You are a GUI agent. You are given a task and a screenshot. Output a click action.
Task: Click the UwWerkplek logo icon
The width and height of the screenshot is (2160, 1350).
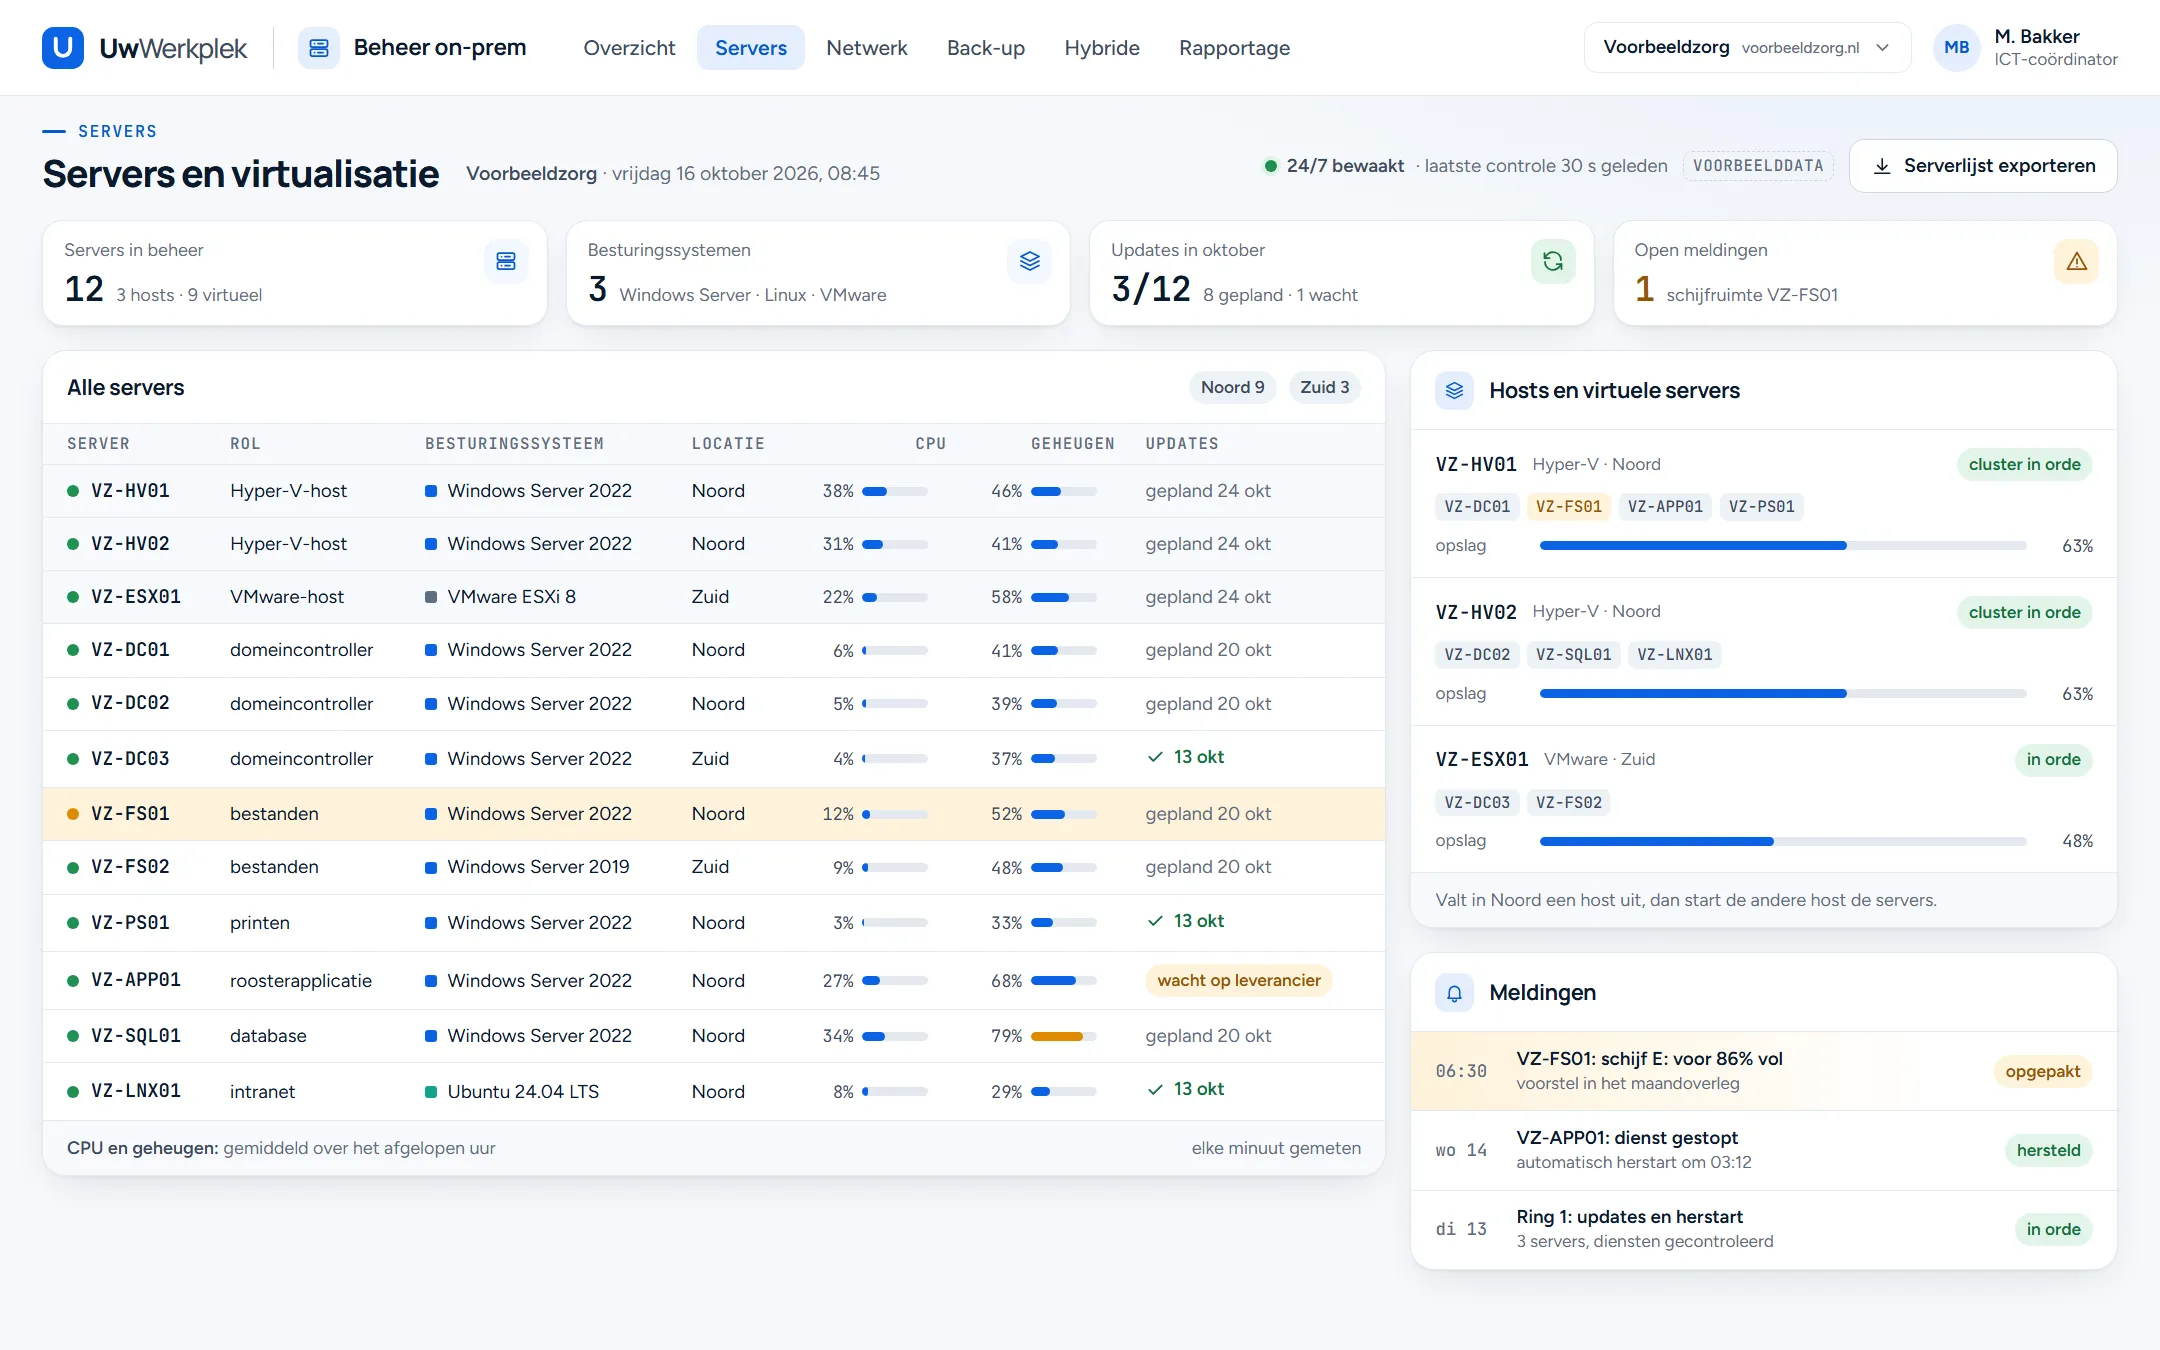[x=63, y=47]
